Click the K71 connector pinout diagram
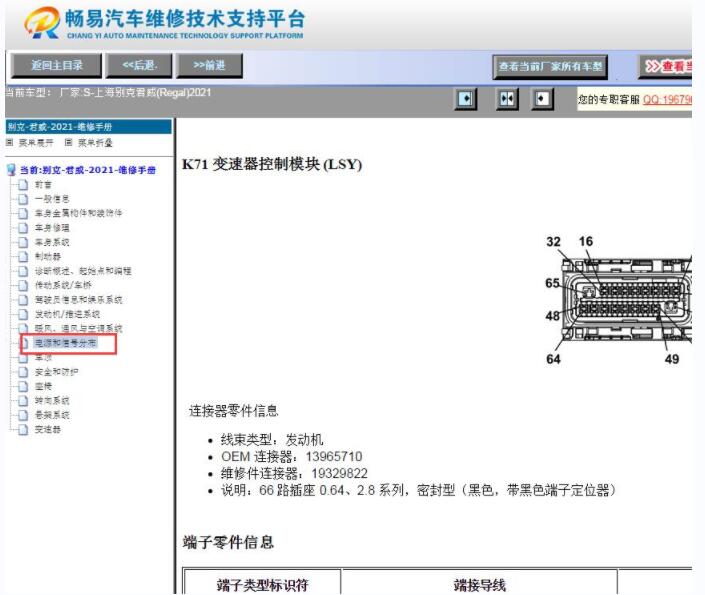Viewport: 705px width, 595px height. coord(618,300)
